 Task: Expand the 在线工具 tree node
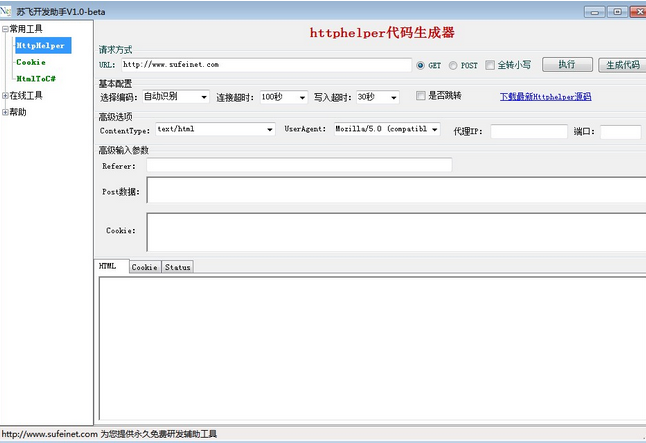pos(5,96)
